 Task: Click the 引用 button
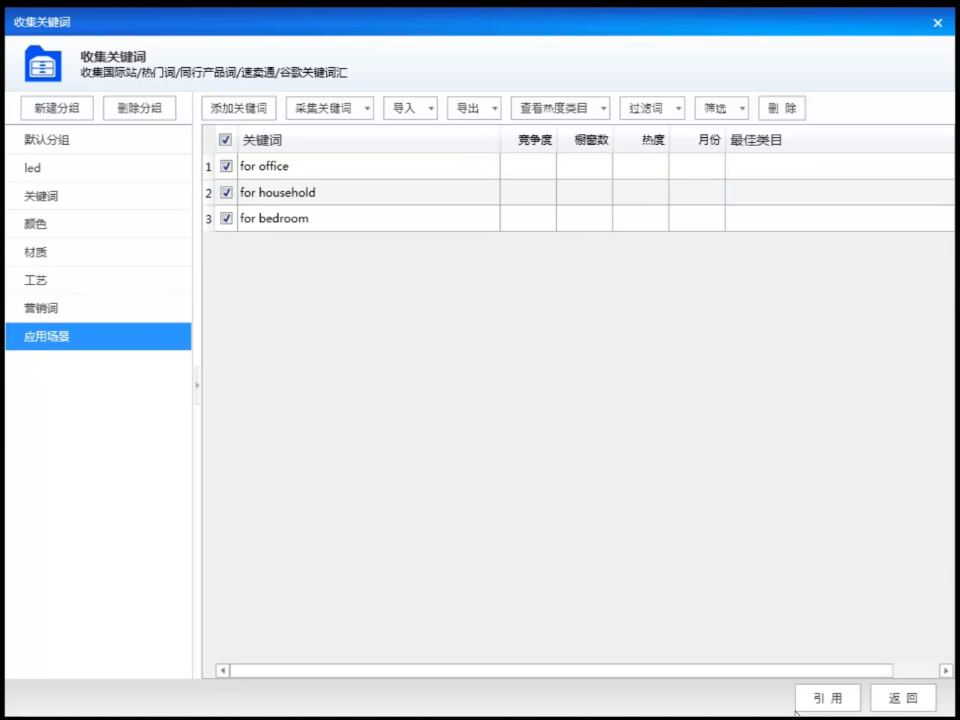tap(828, 698)
